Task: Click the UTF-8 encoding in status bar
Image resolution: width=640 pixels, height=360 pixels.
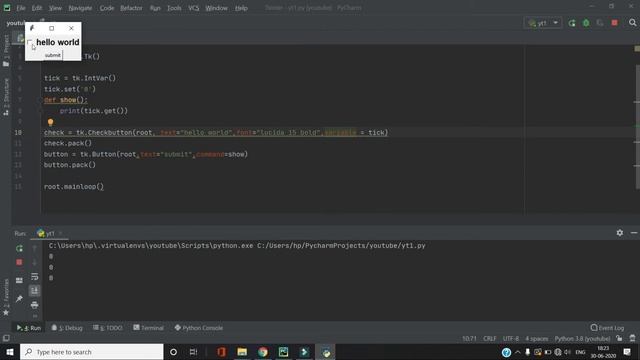Action: [511, 339]
